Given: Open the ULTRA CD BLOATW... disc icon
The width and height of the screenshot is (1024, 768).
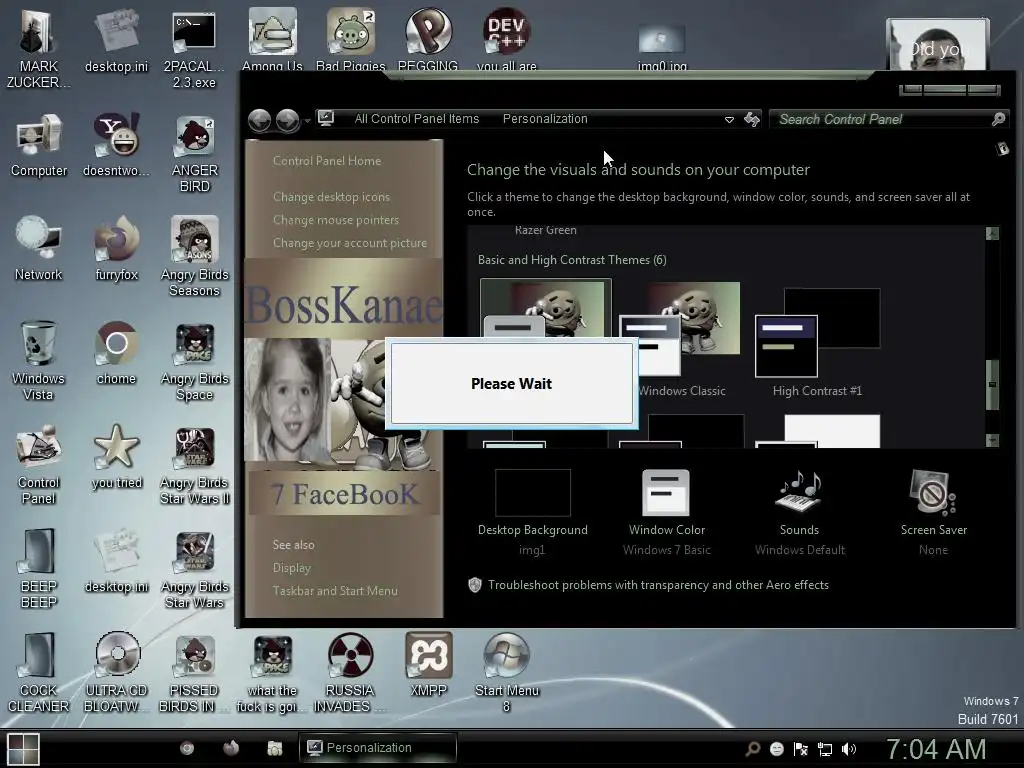Looking at the screenshot, I should tap(116, 673).
